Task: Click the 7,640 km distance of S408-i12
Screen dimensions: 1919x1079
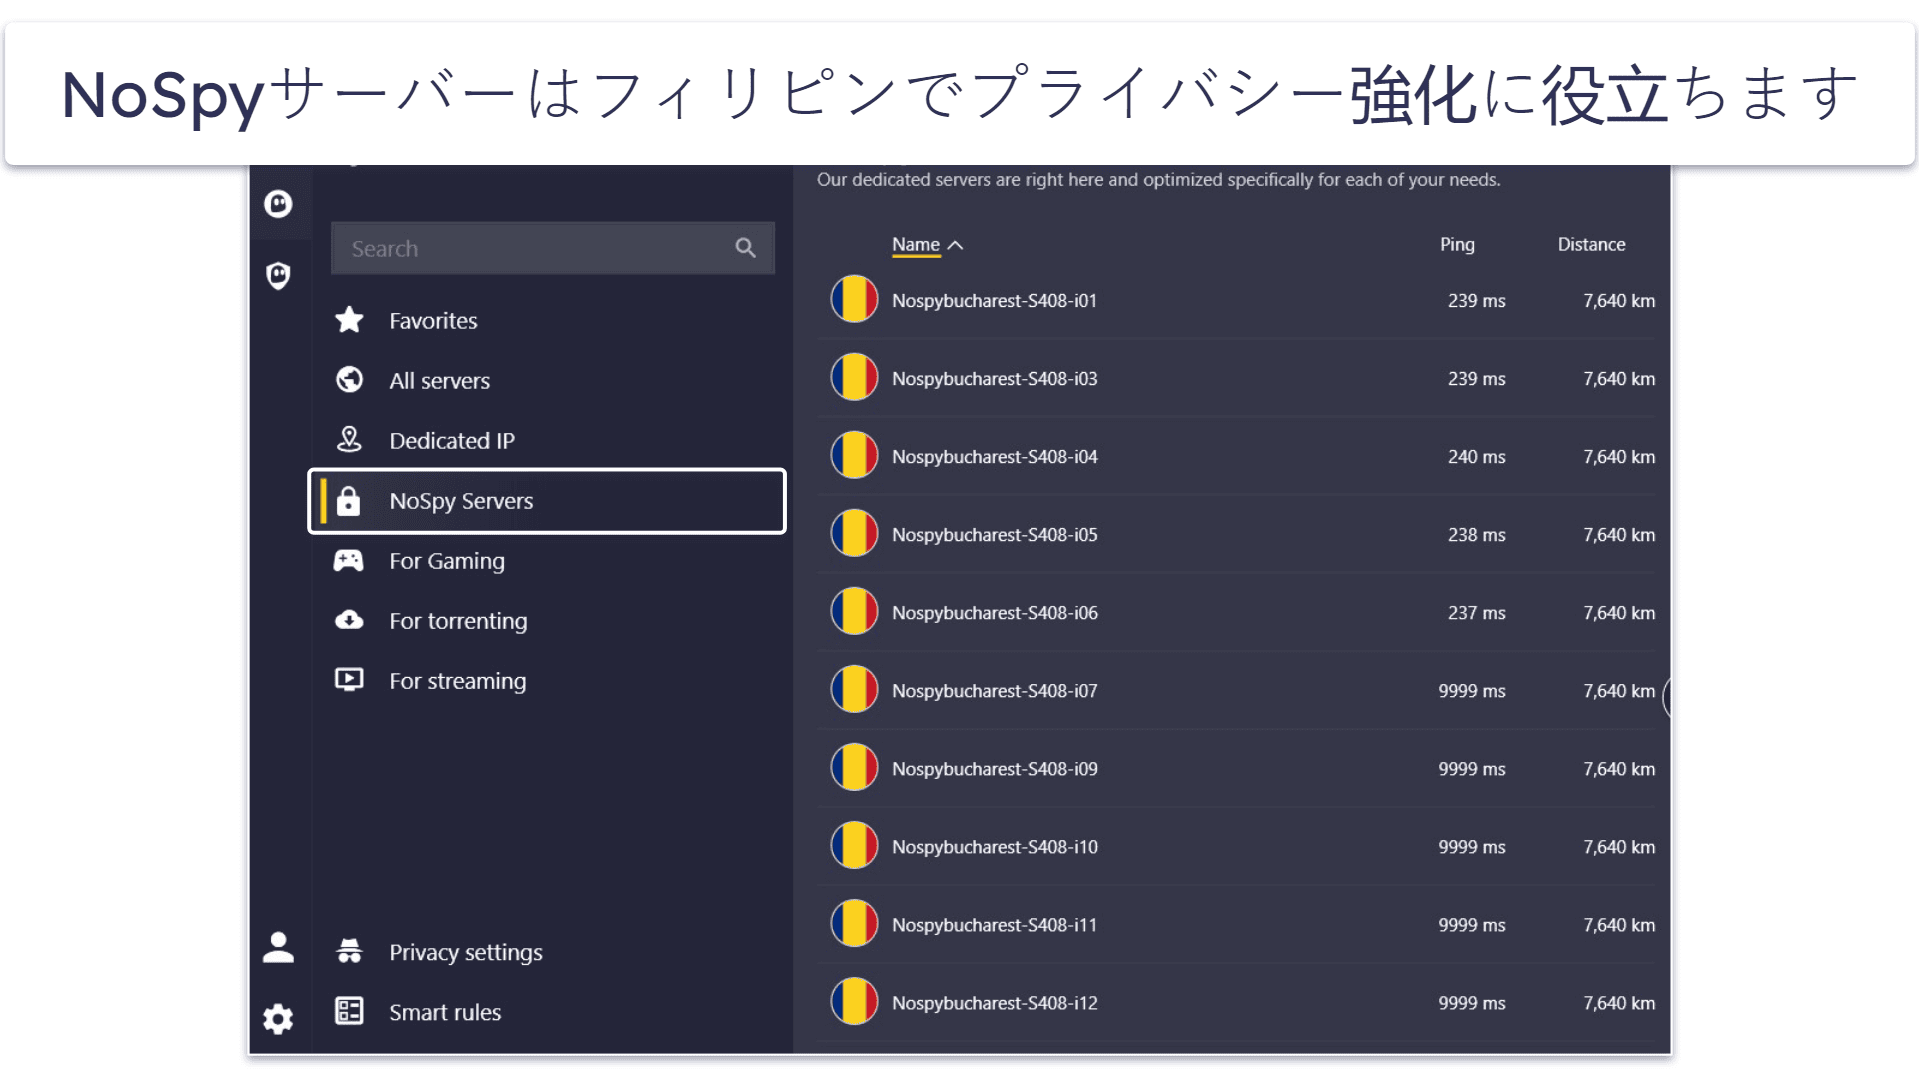Action: (x=1619, y=1002)
